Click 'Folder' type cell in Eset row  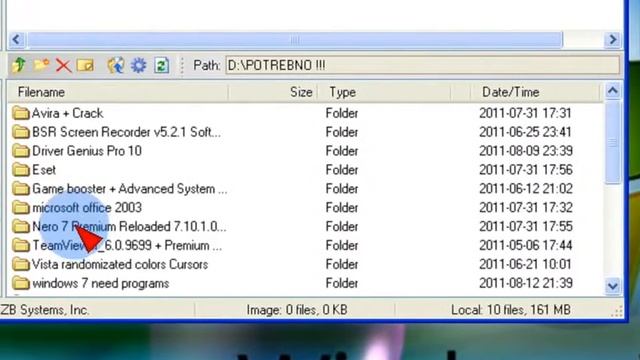[x=342, y=170]
